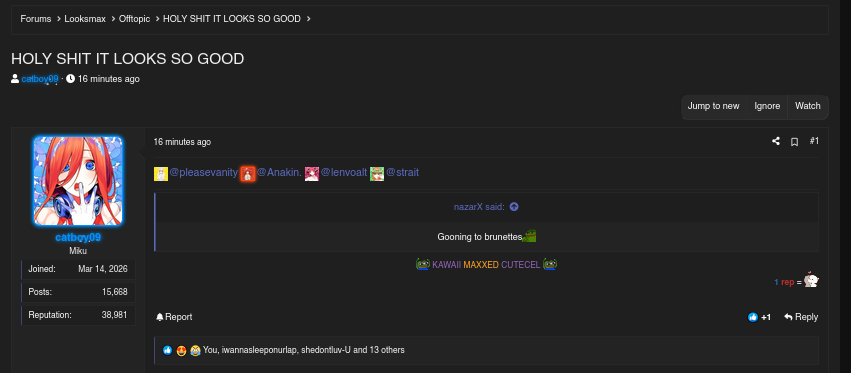Toggle Watch for this thread
The image size is (851, 373).
click(808, 106)
